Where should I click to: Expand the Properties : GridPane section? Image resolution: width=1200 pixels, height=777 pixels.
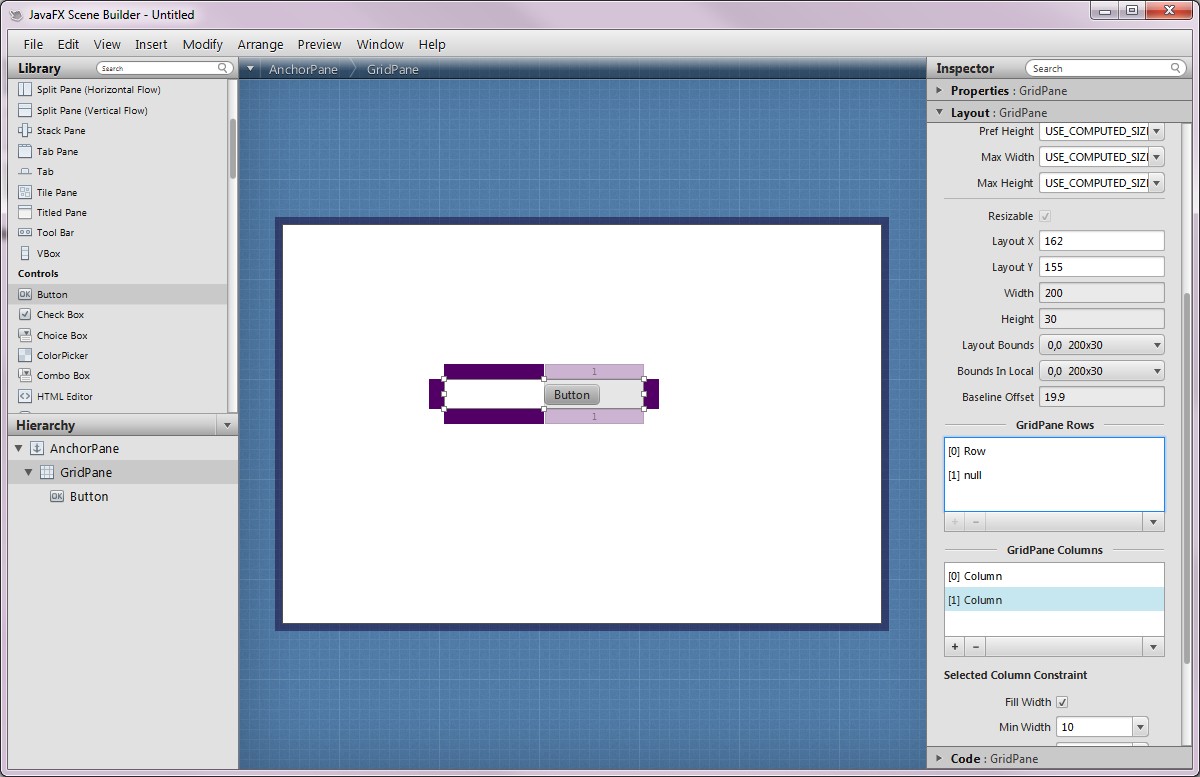tap(940, 91)
